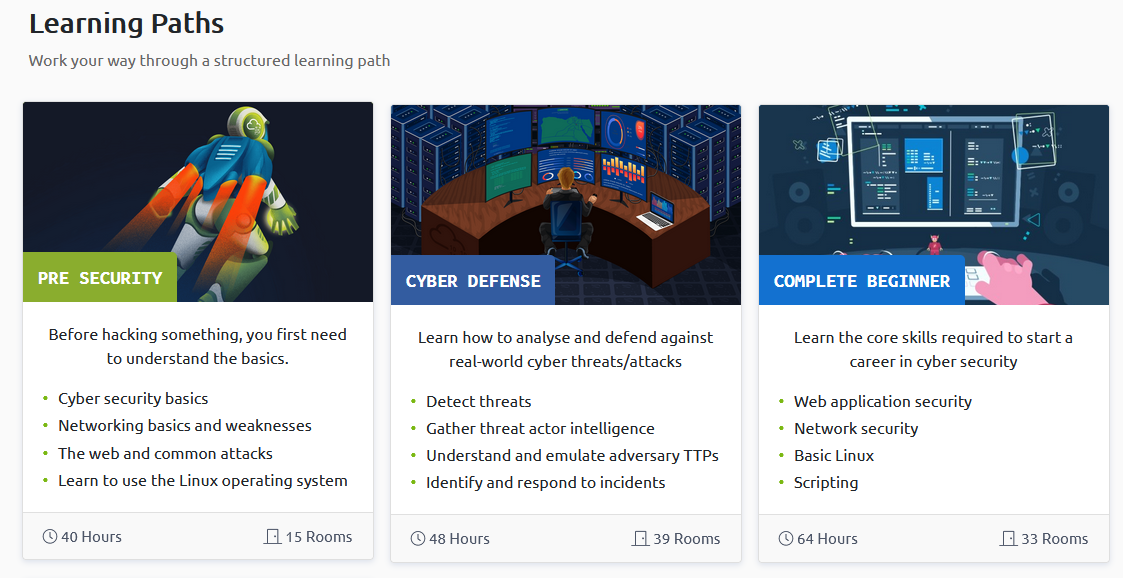This screenshot has height=578, width=1123.
Task: Select the blue CYBER DEFENSE label
Action: coord(473,281)
